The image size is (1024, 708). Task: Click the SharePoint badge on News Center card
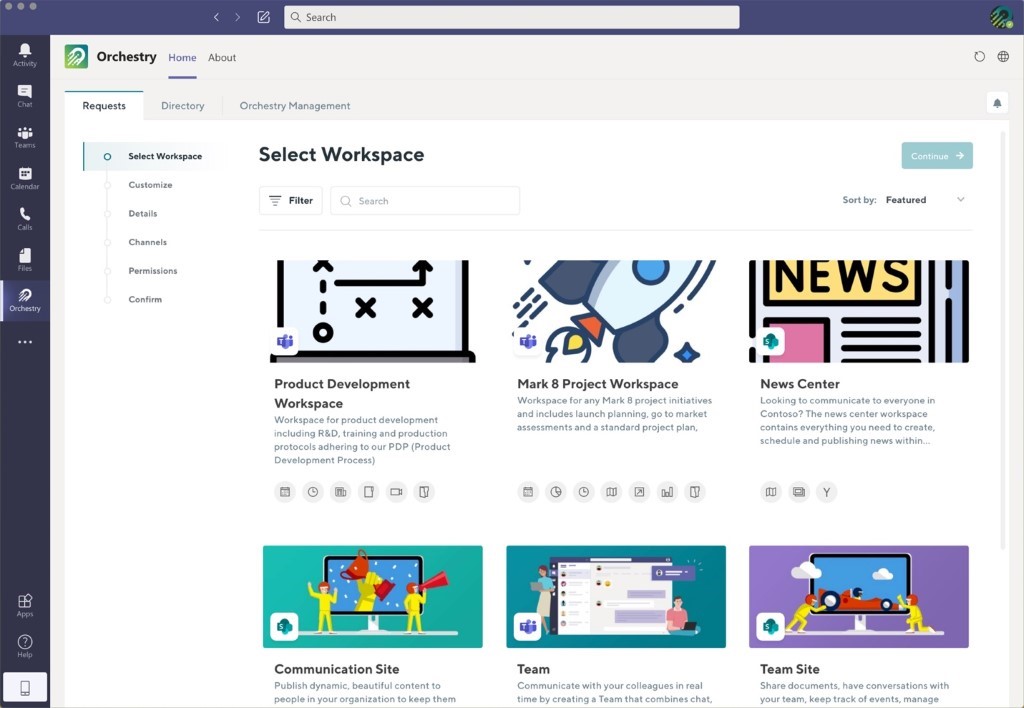[x=771, y=341]
